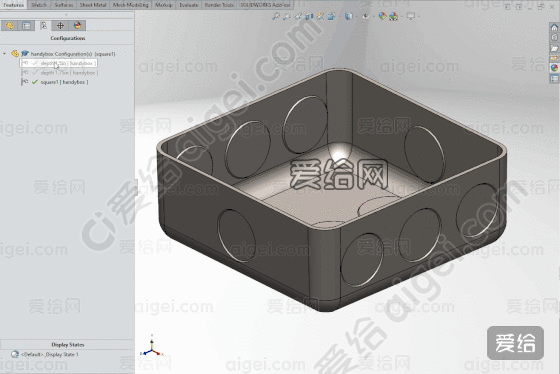Select the first greyed depth configuration
The height and width of the screenshot is (374, 560).
coord(59,63)
